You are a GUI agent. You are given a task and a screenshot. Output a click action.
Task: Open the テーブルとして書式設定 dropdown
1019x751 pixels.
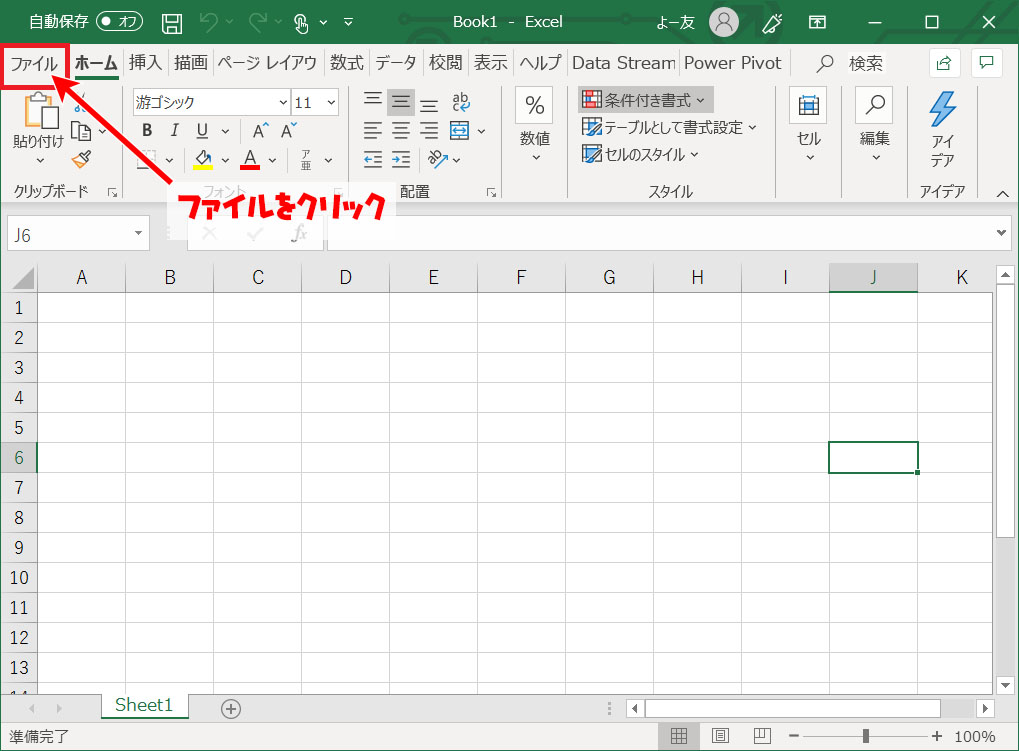(669, 127)
